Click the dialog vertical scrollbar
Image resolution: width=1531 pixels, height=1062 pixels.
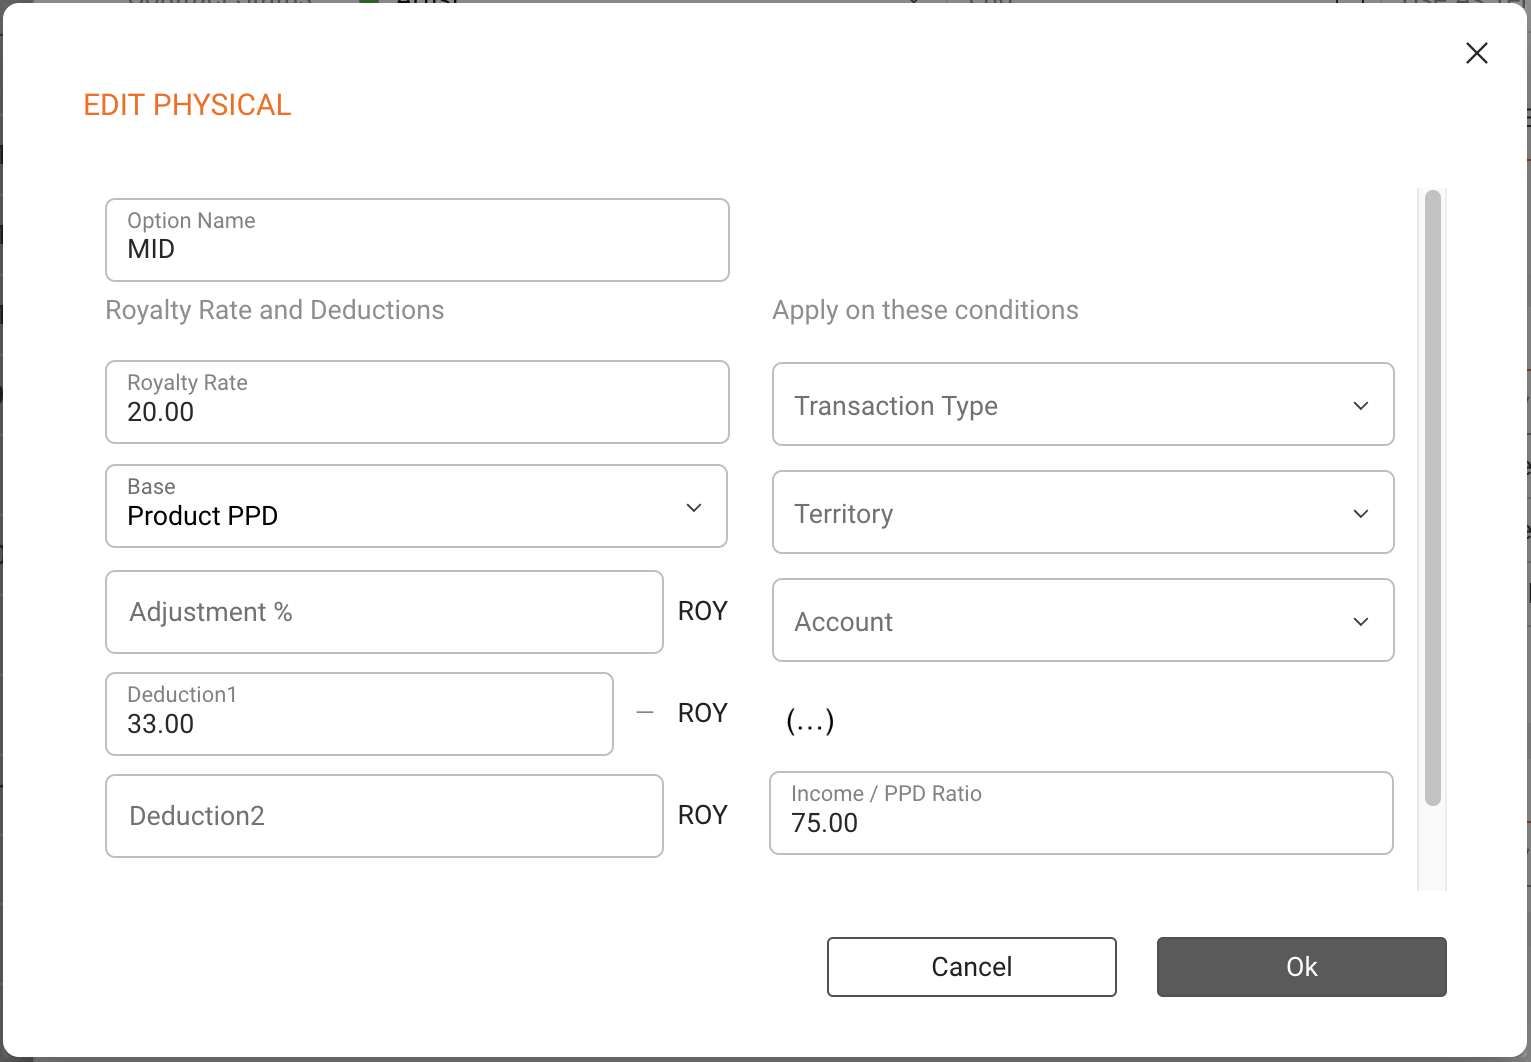tap(1432, 498)
